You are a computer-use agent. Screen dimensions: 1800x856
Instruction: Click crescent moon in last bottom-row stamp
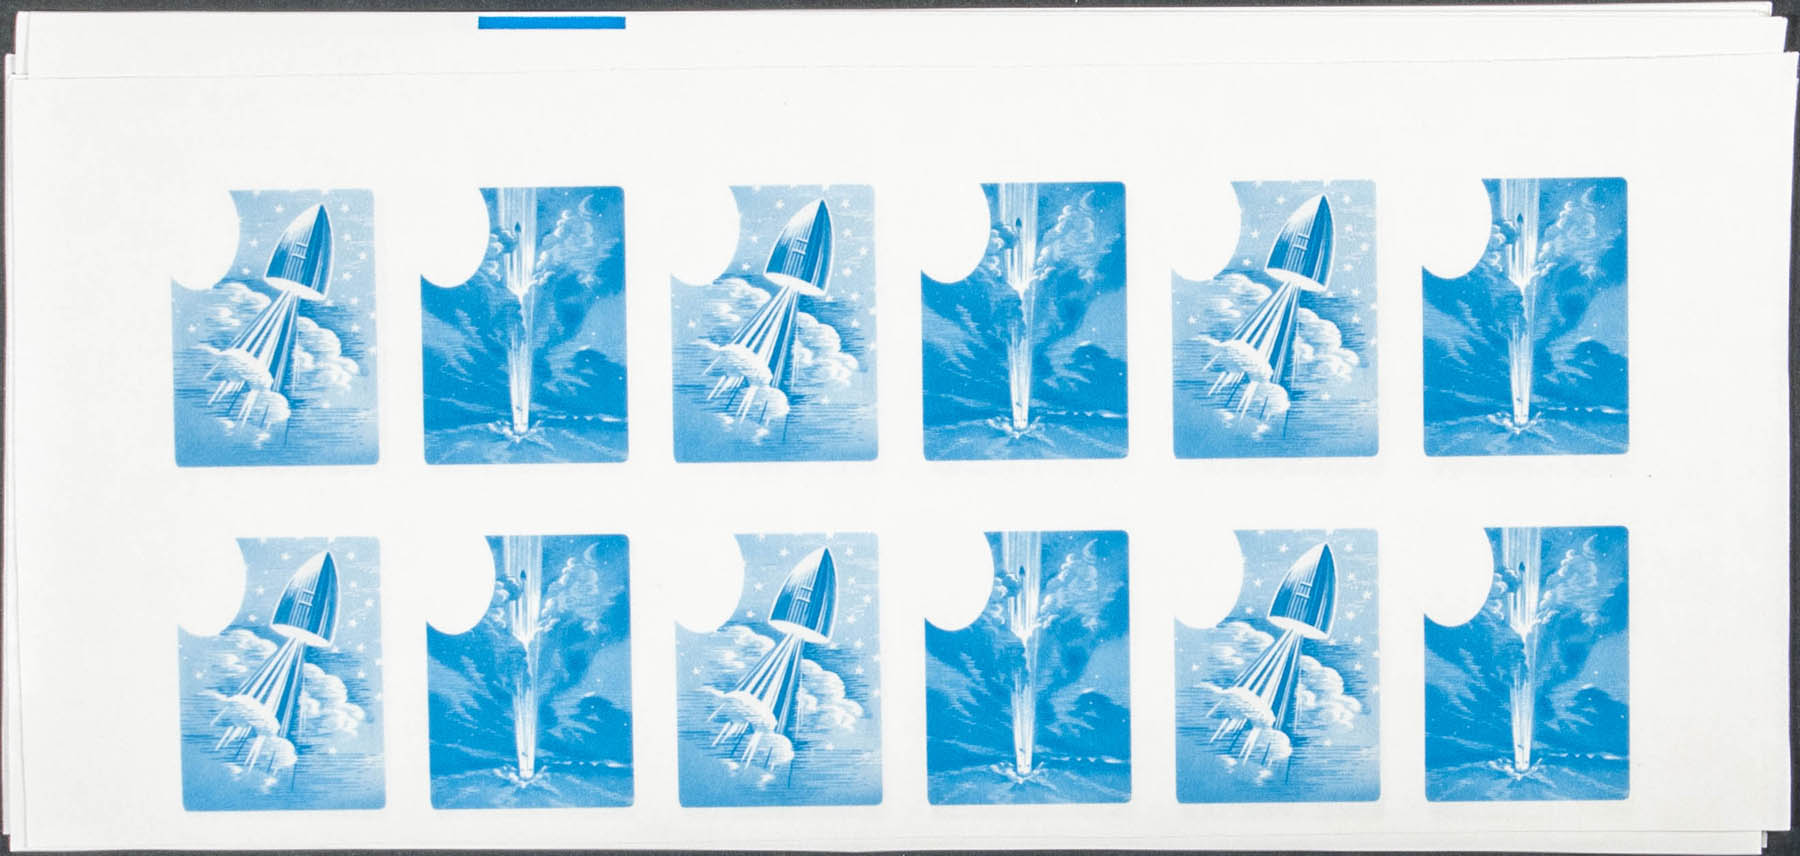(1598, 550)
